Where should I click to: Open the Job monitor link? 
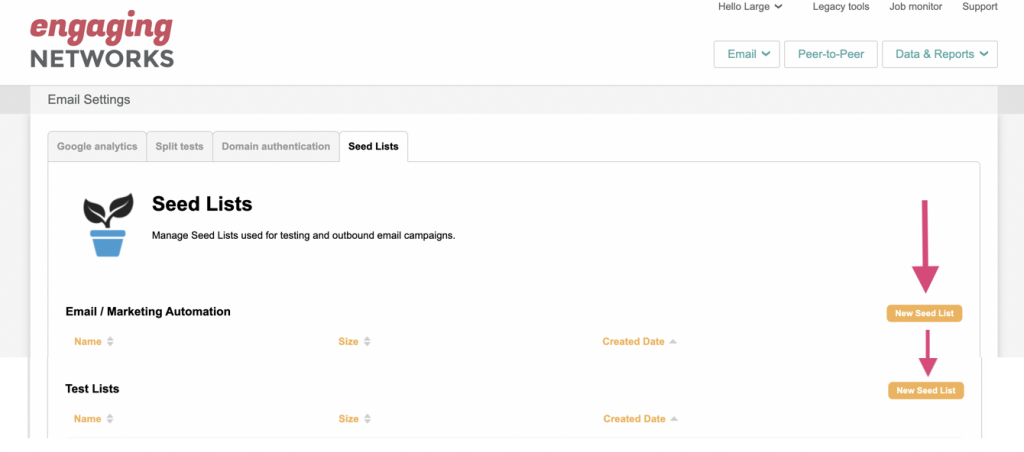point(915,7)
